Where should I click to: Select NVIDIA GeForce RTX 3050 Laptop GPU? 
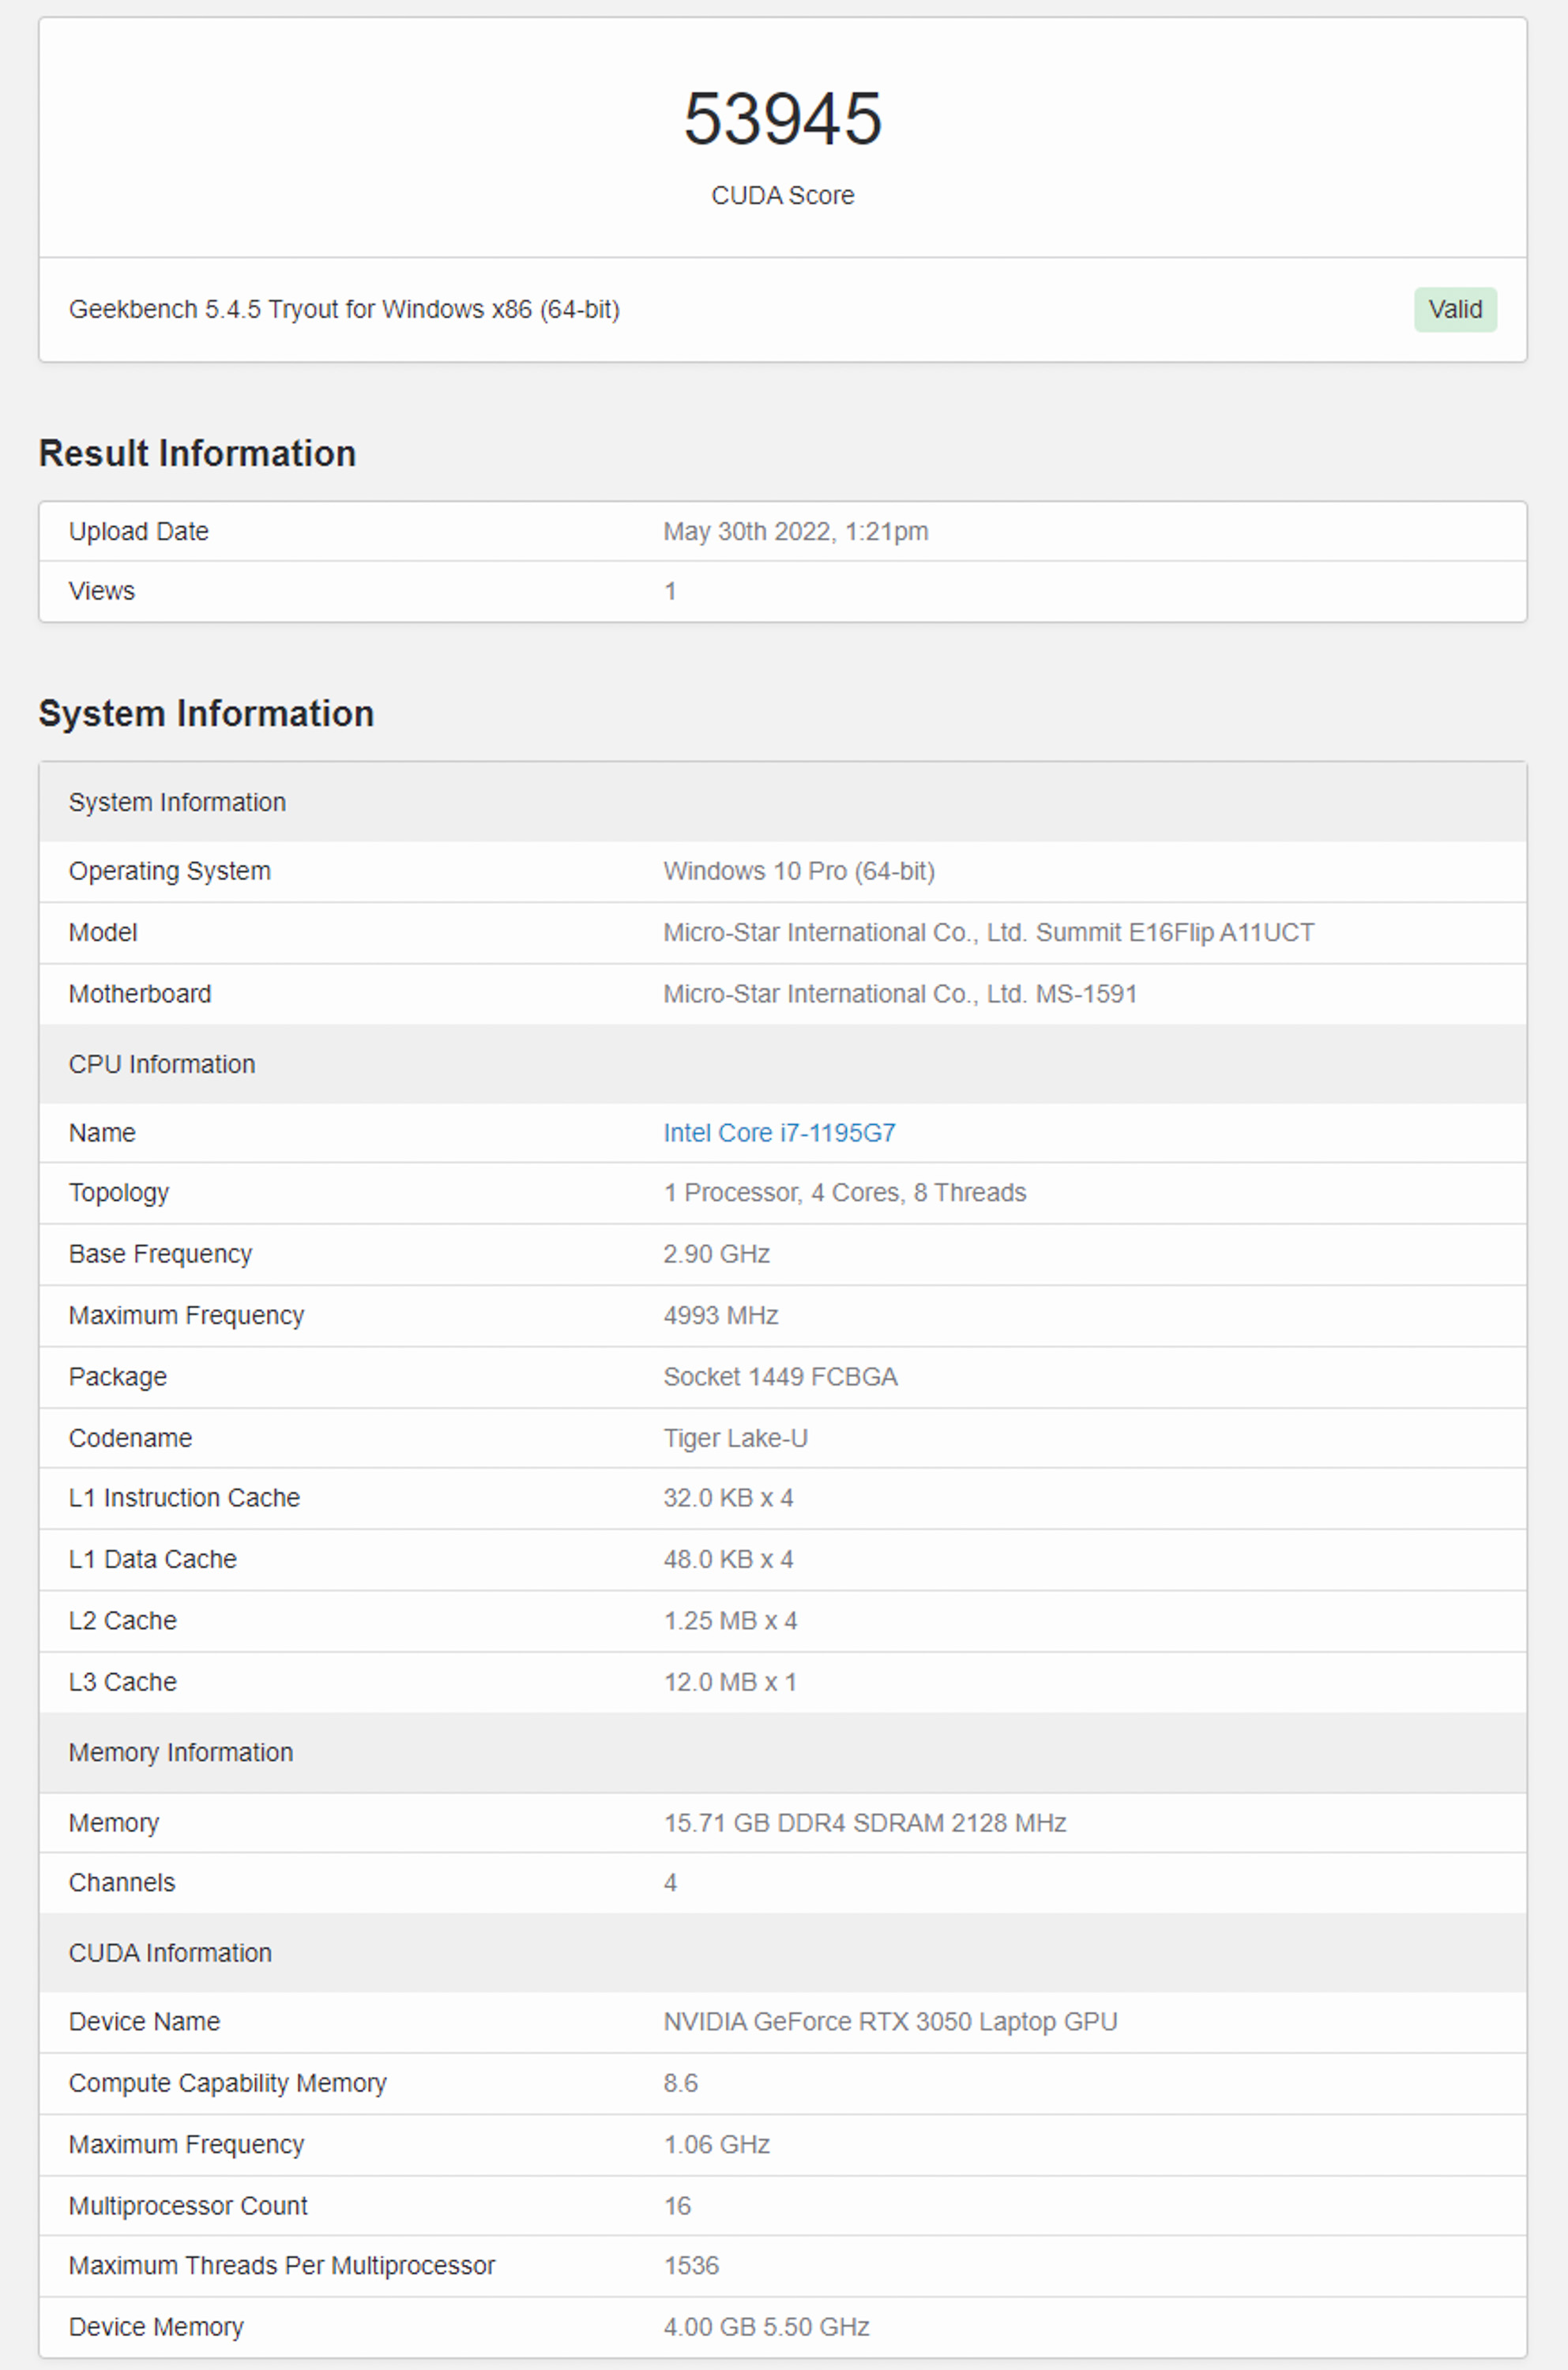pos(890,2021)
